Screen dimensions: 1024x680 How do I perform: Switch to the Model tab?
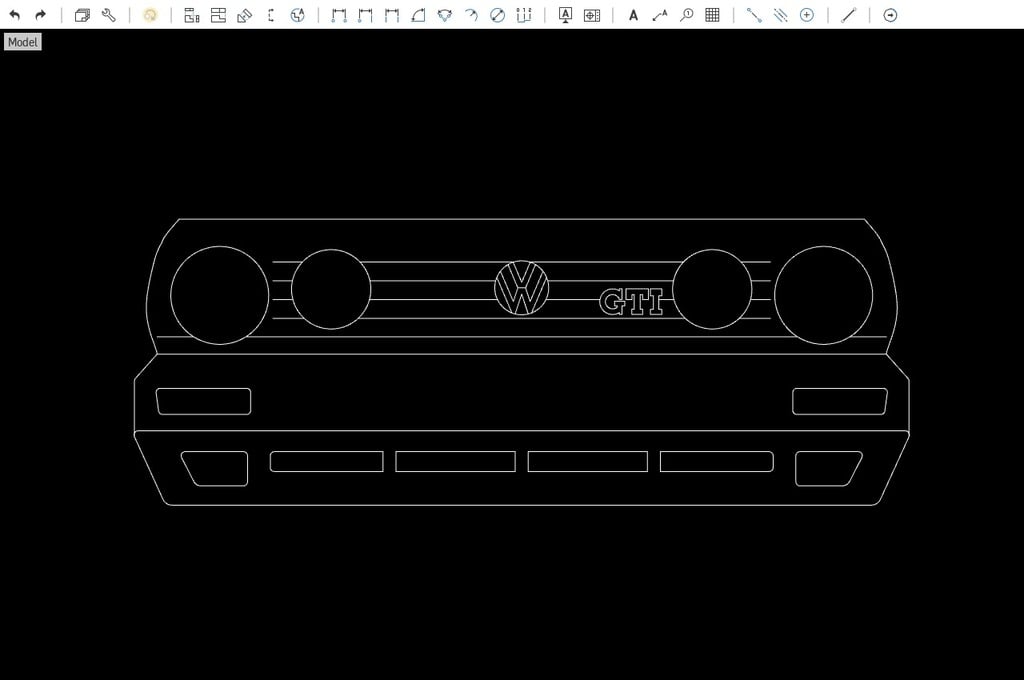click(x=22, y=42)
